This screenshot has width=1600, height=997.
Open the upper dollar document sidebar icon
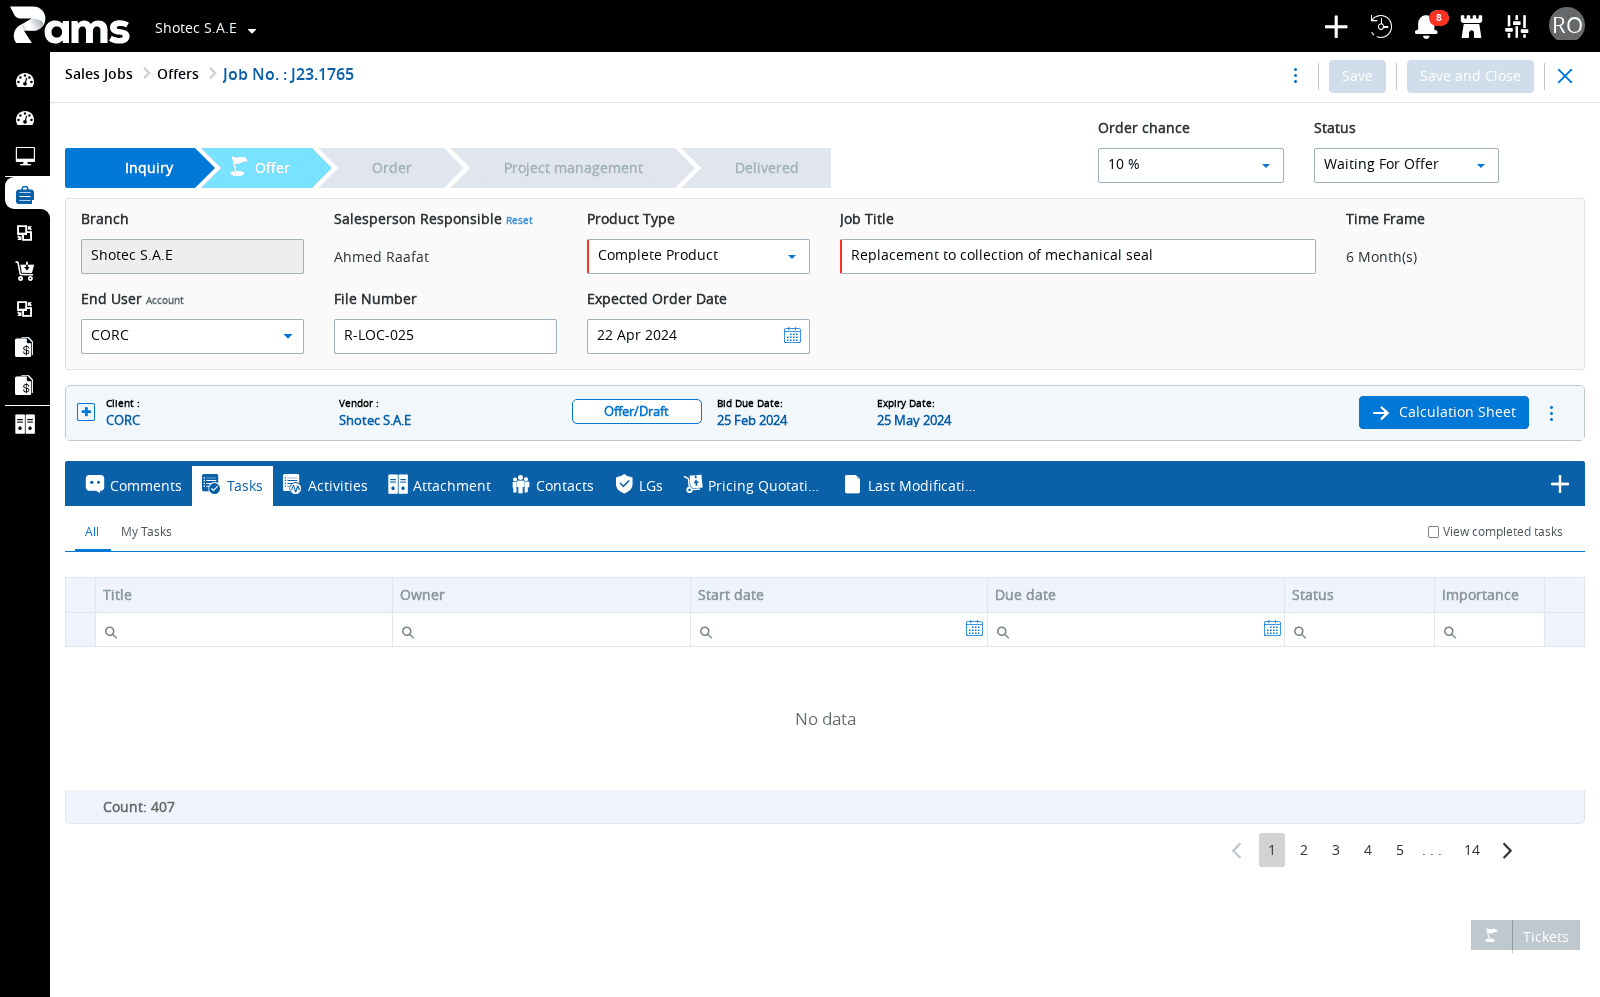click(25, 347)
